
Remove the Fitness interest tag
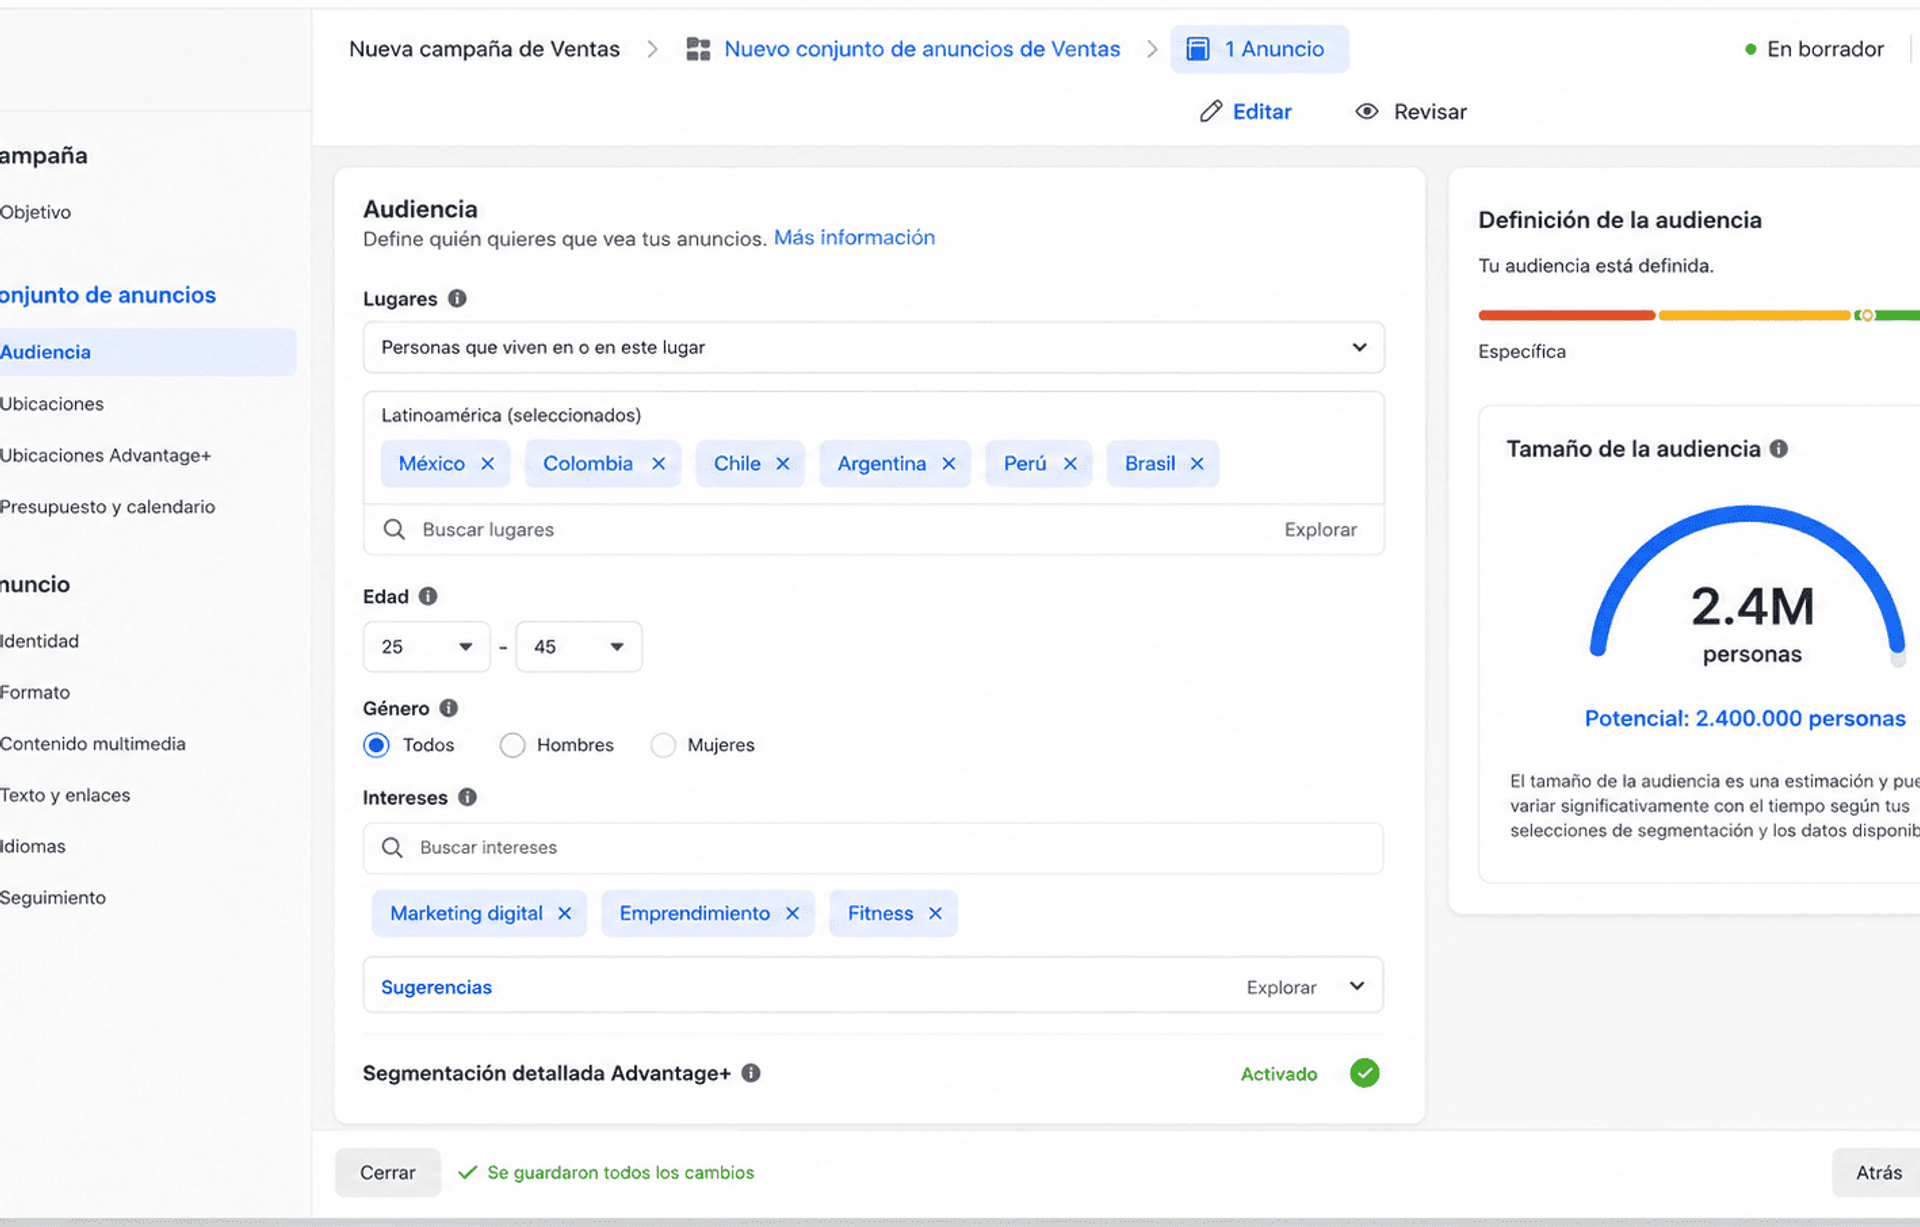coord(935,914)
